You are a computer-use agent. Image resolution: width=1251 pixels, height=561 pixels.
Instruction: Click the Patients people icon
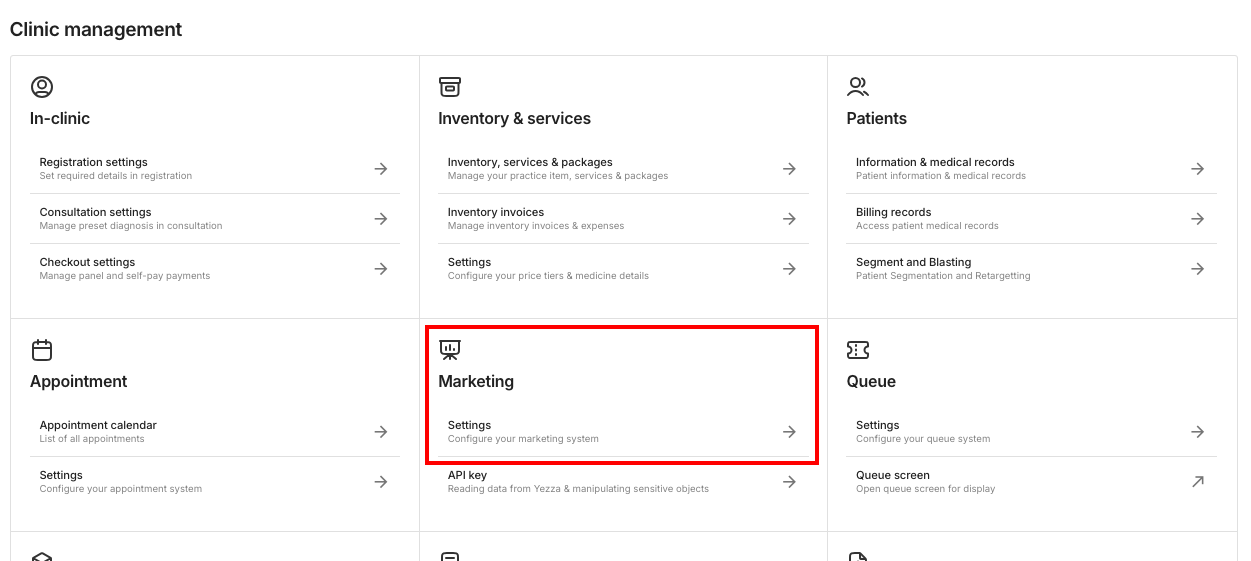pos(858,87)
